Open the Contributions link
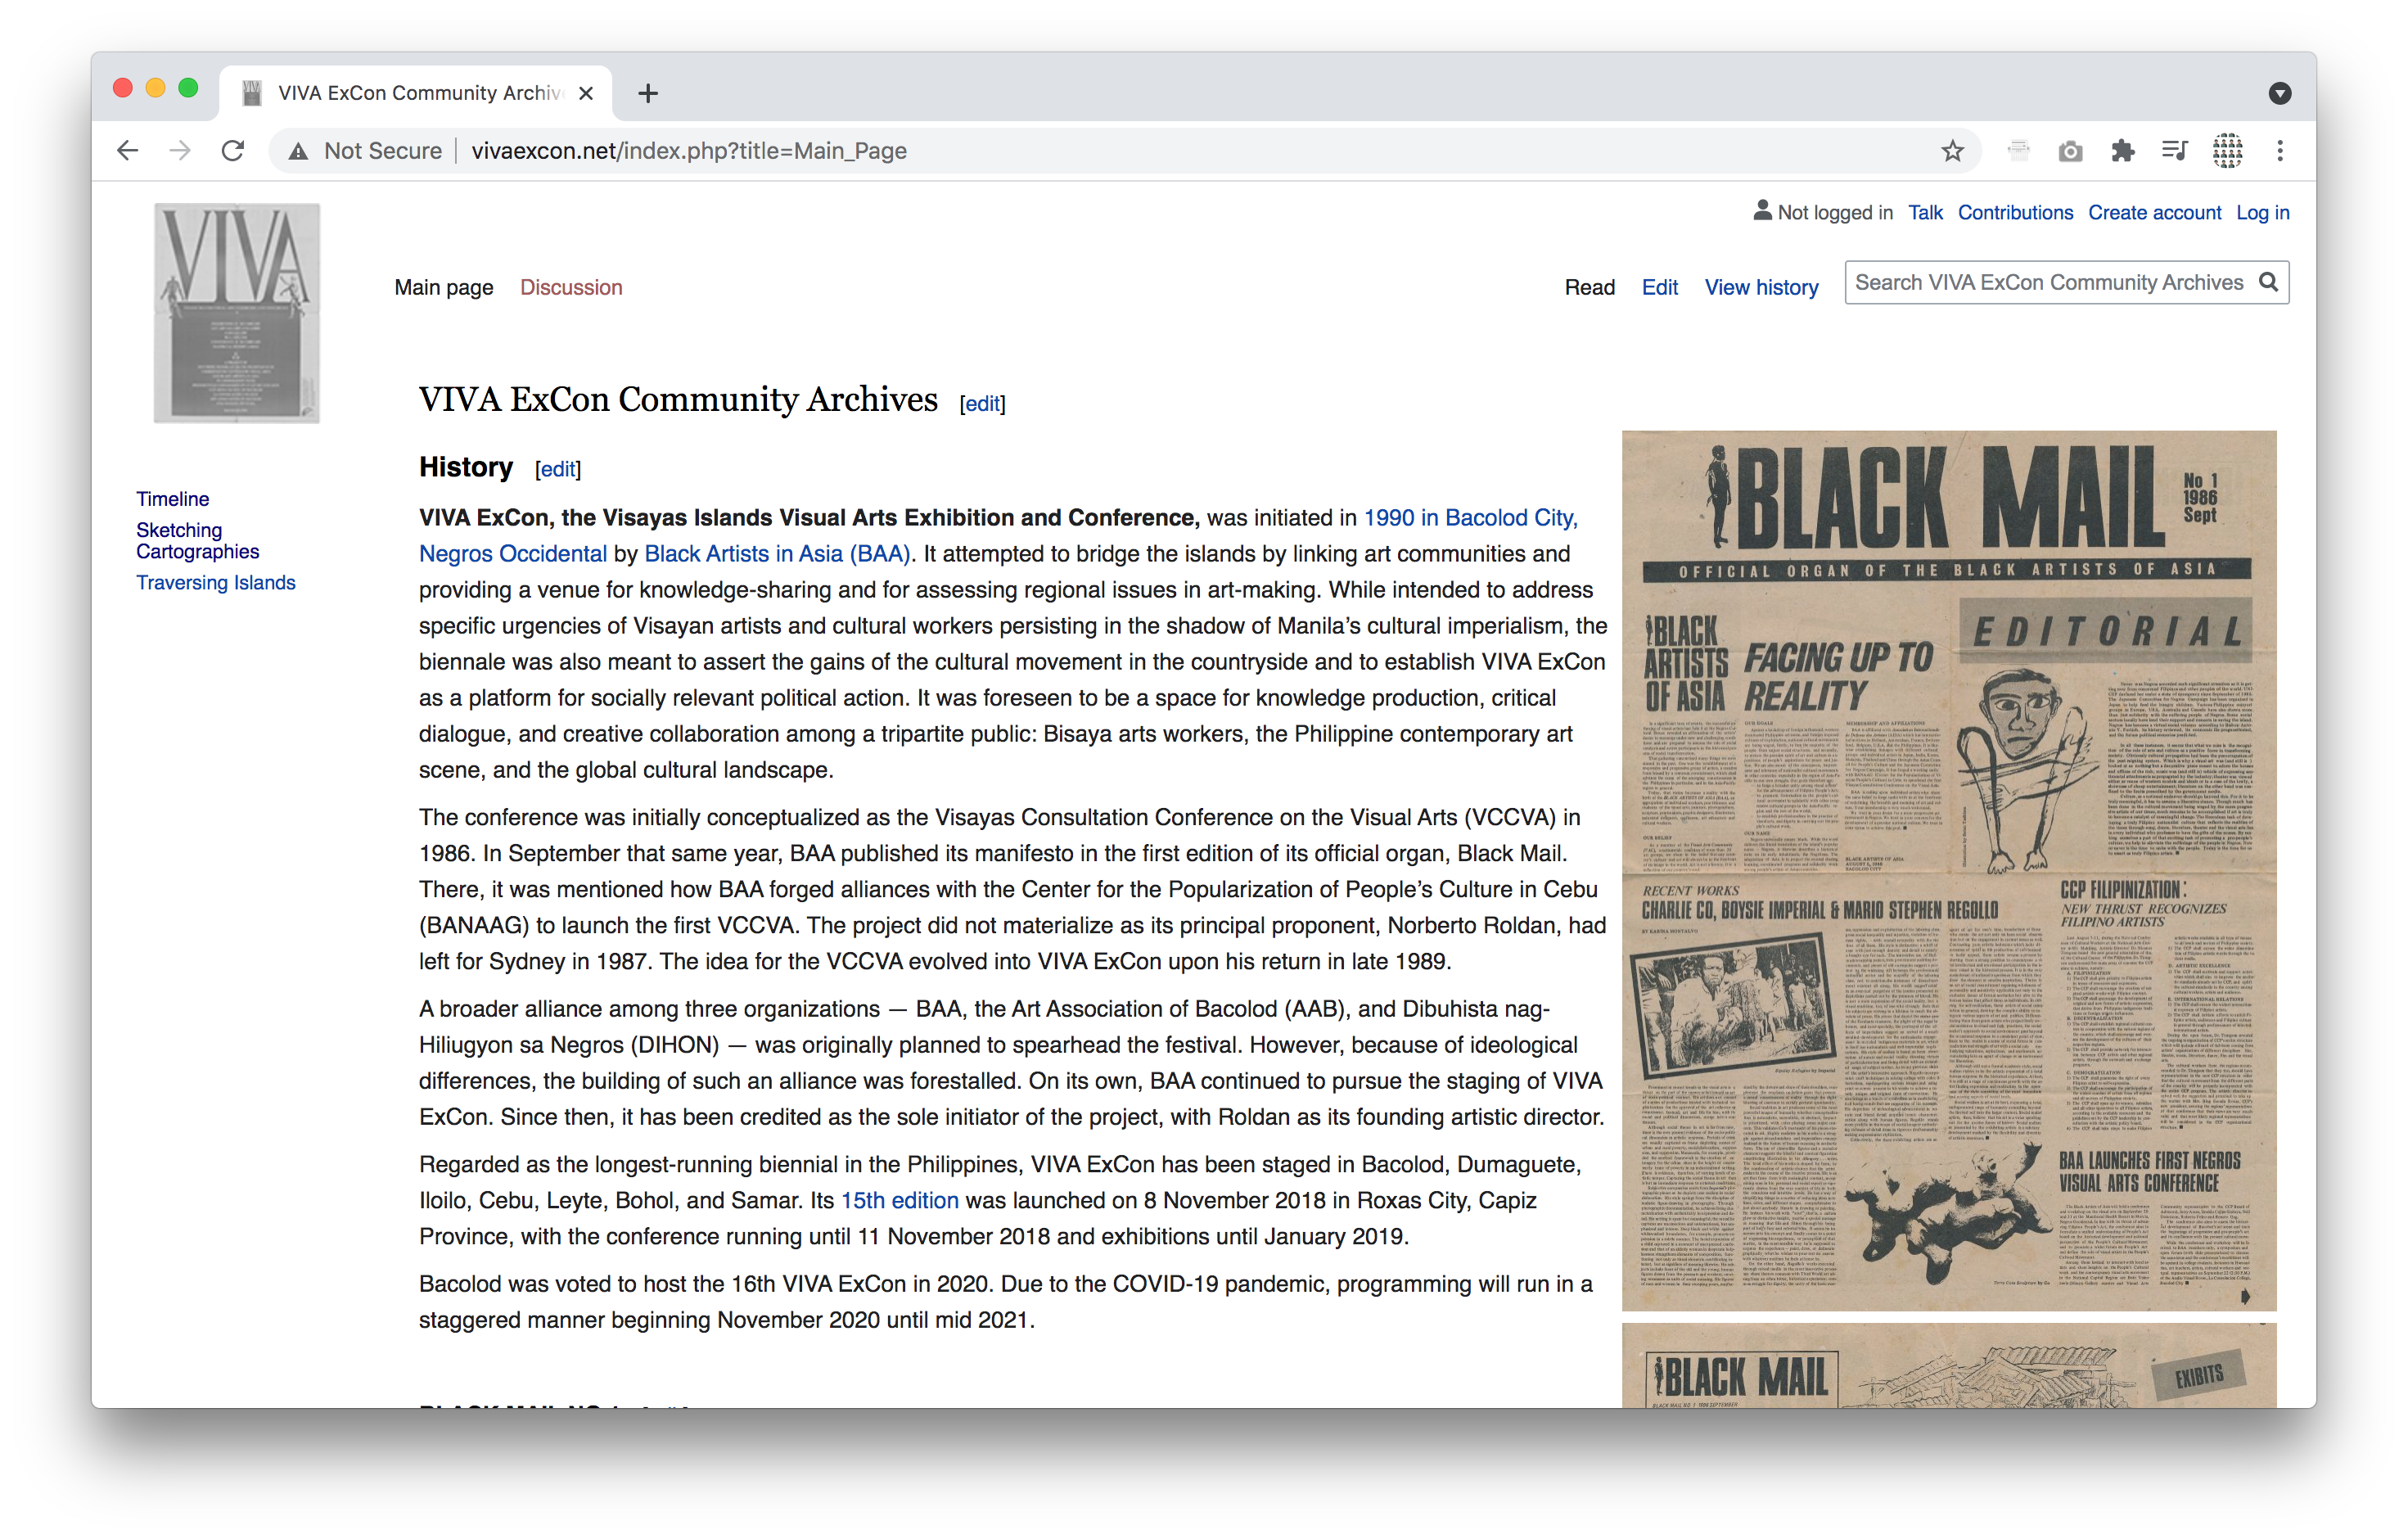Viewport: 2408px width, 1539px height. coord(2015,213)
